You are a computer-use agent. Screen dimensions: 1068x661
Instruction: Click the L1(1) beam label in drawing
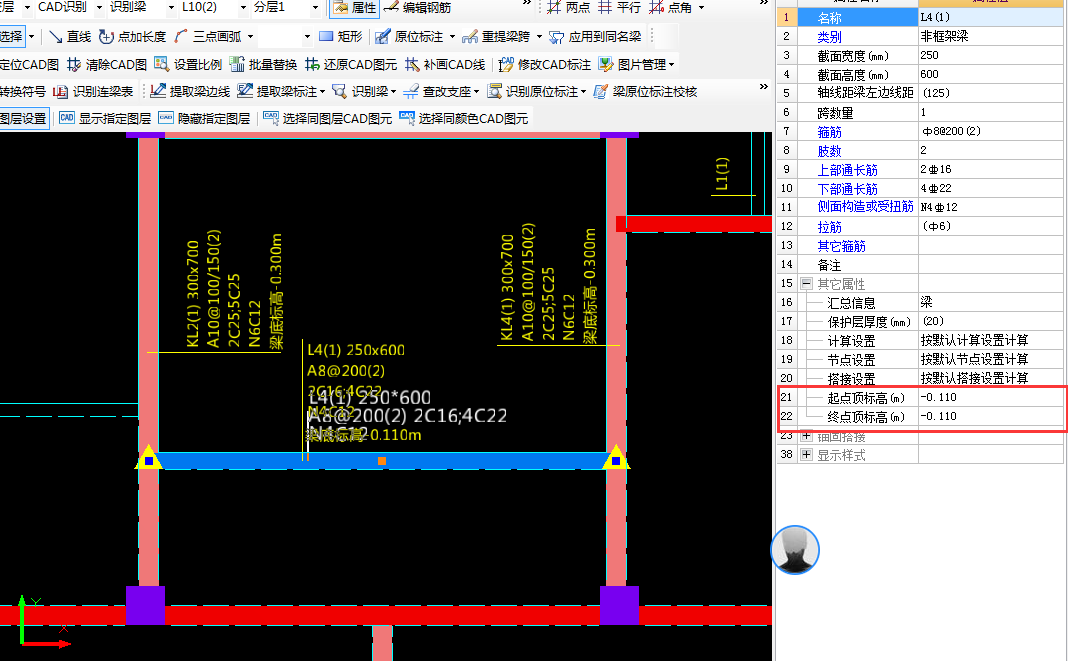click(722, 174)
